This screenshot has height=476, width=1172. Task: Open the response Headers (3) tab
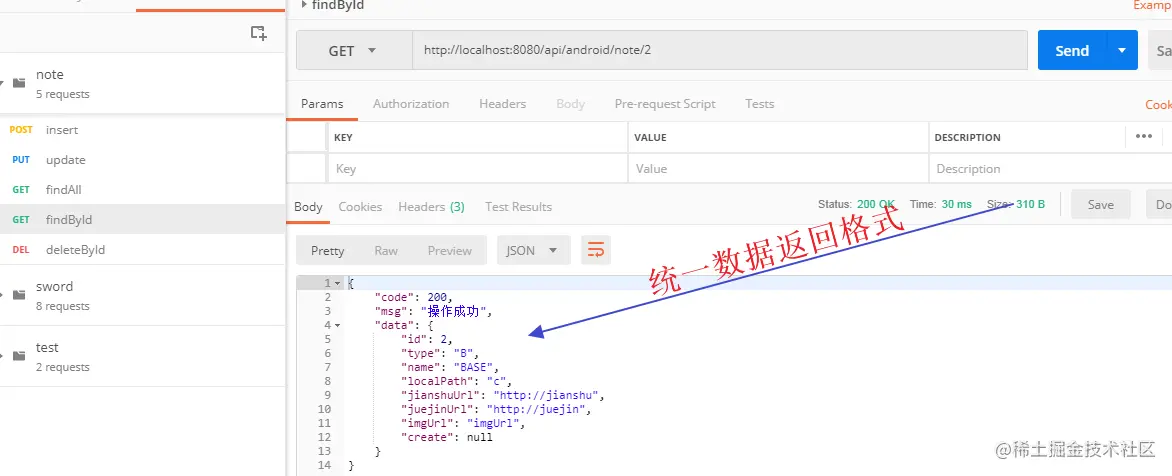point(431,207)
